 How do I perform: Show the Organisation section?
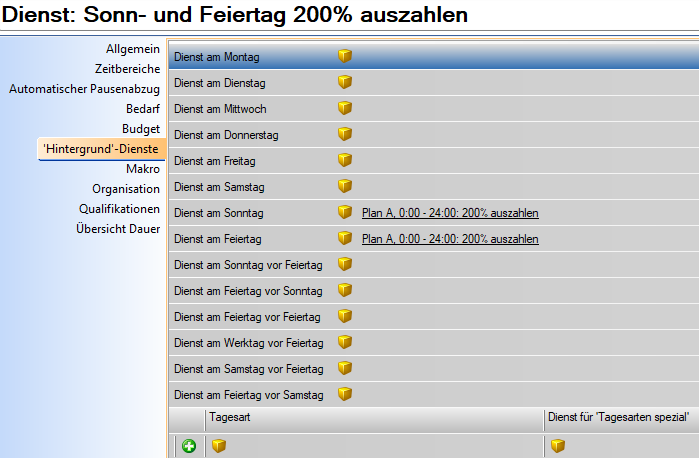point(126,189)
